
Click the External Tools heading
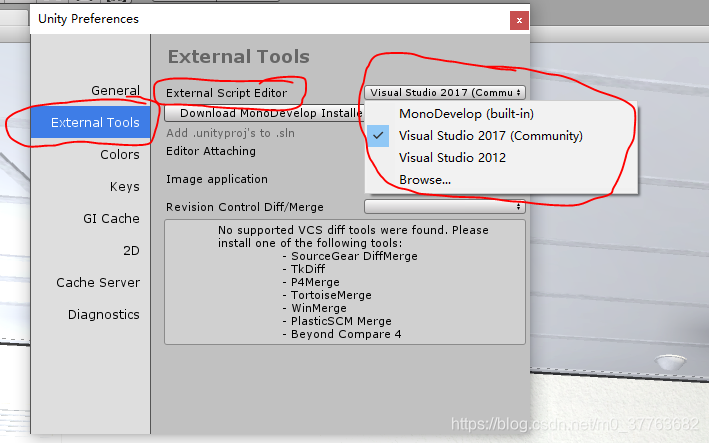click(239, 57)
